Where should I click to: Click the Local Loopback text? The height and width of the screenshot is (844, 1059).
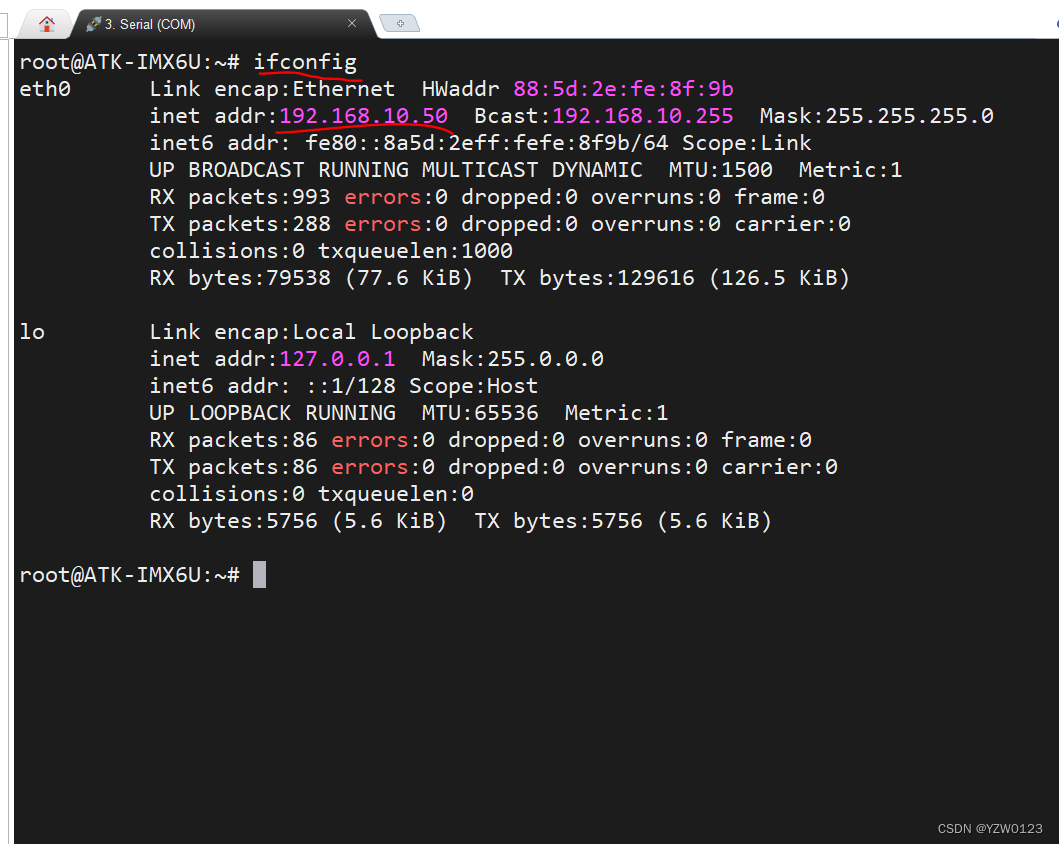coord(383,332)
